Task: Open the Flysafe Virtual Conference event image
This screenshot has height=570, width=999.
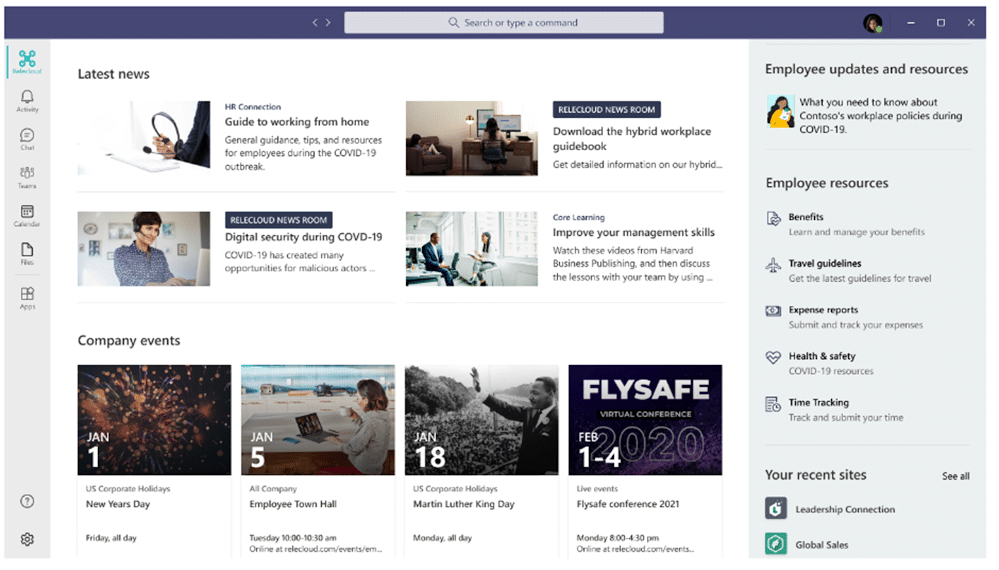Action: coord(645,420)
